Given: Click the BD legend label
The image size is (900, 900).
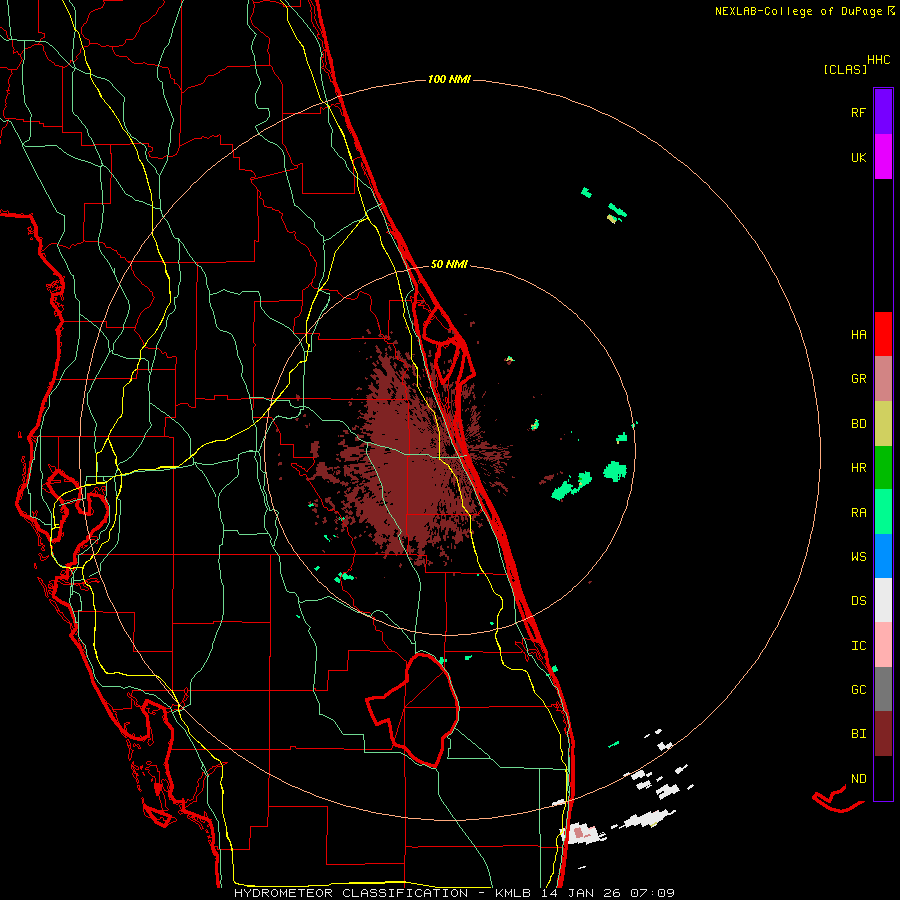Looking at the screenshot, I should tap(858, 424).
